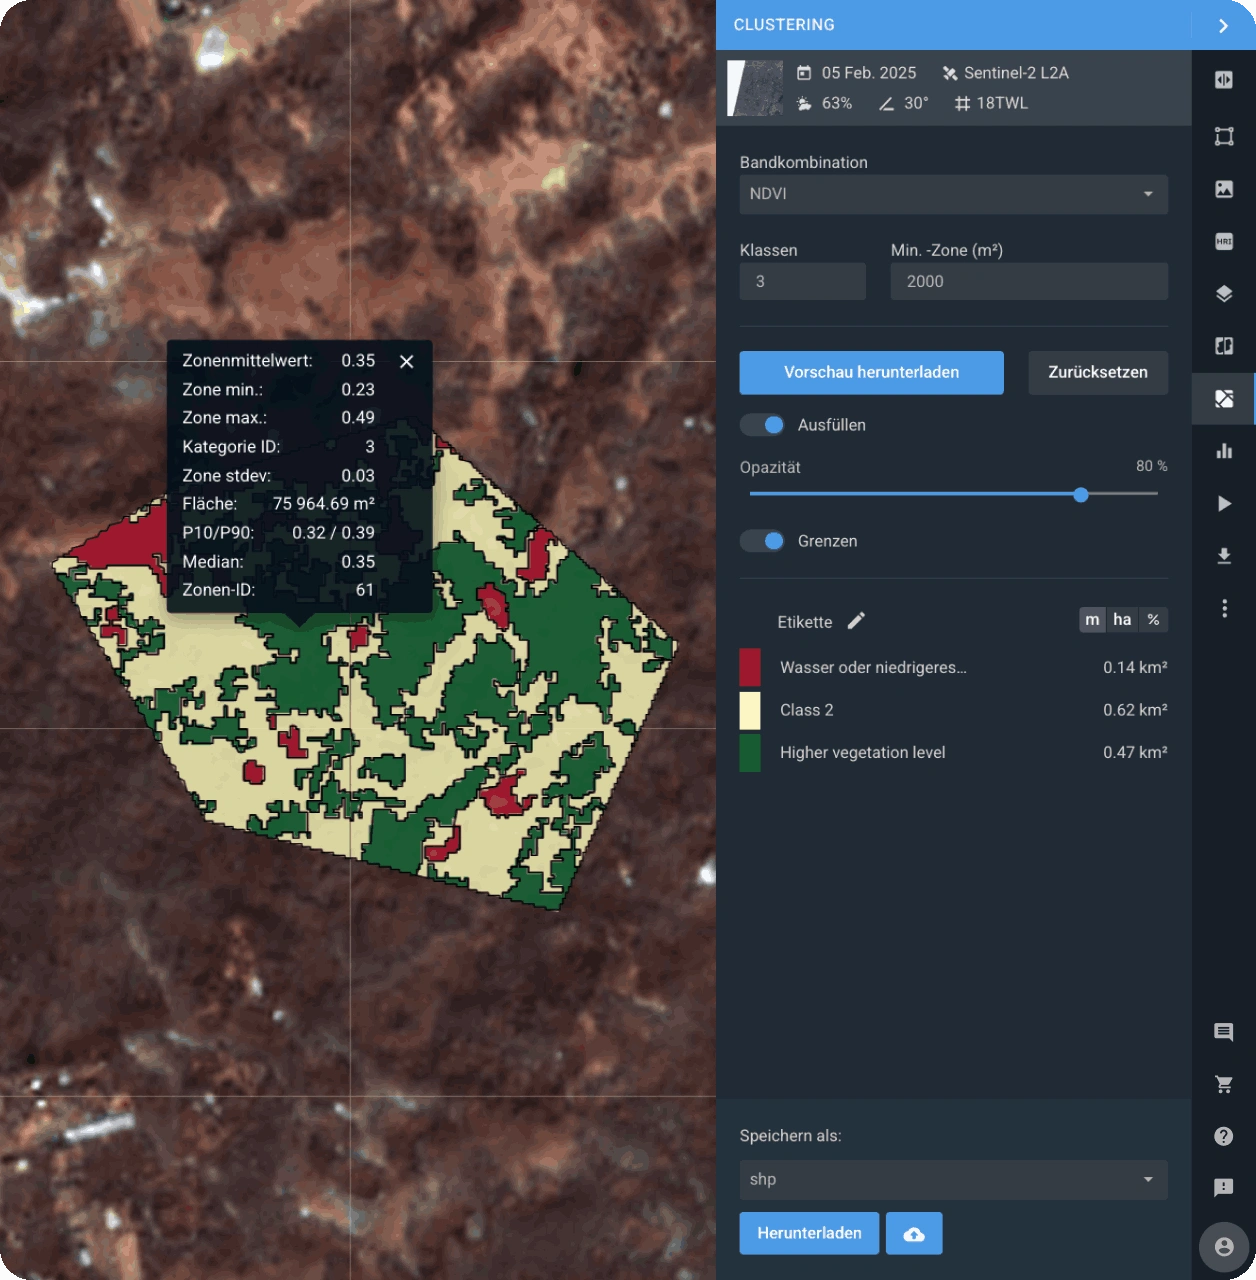1256x1280 pixels.
Task: Open the Bandkombination NDVI dropdown
Action: 953,194
